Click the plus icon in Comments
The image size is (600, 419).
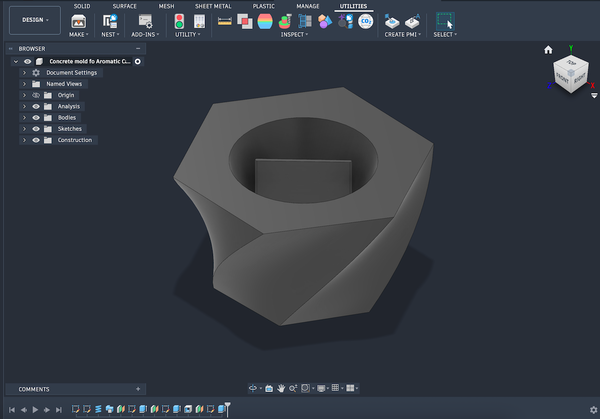138,389
